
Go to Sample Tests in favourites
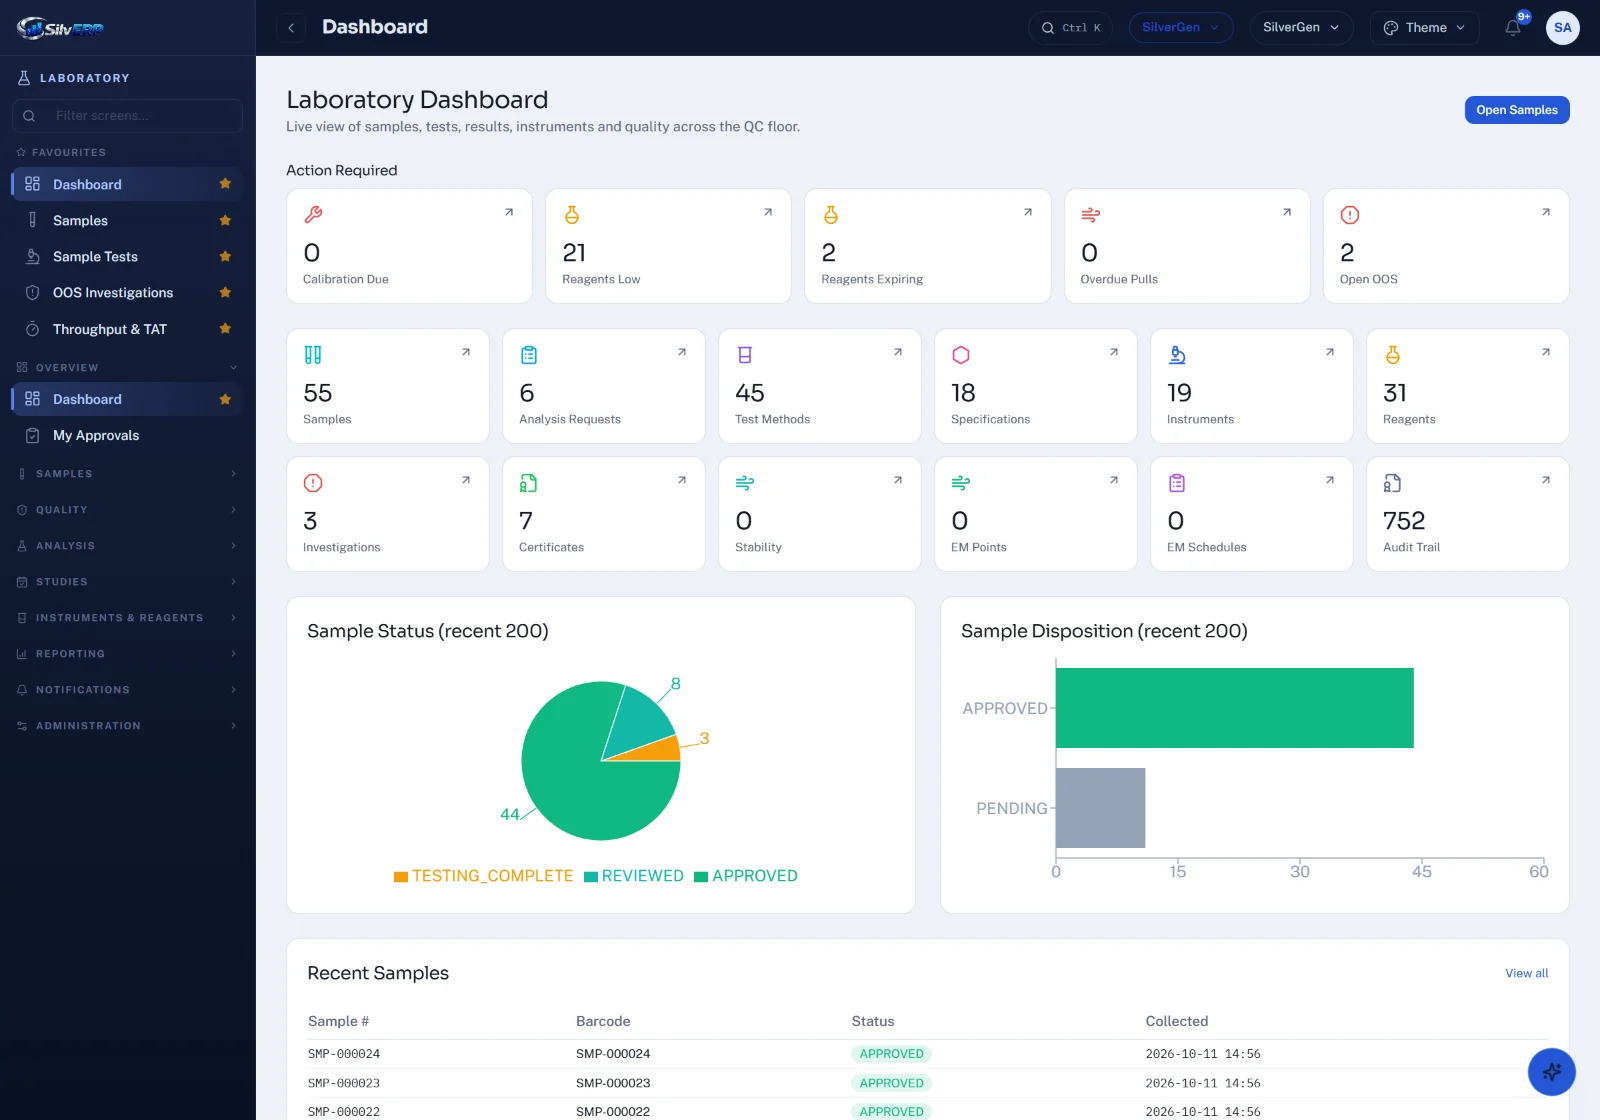click(127, 256)
